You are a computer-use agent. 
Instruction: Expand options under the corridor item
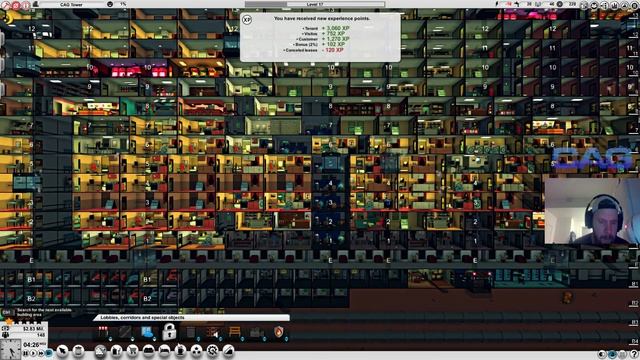(x=132, y=339)
